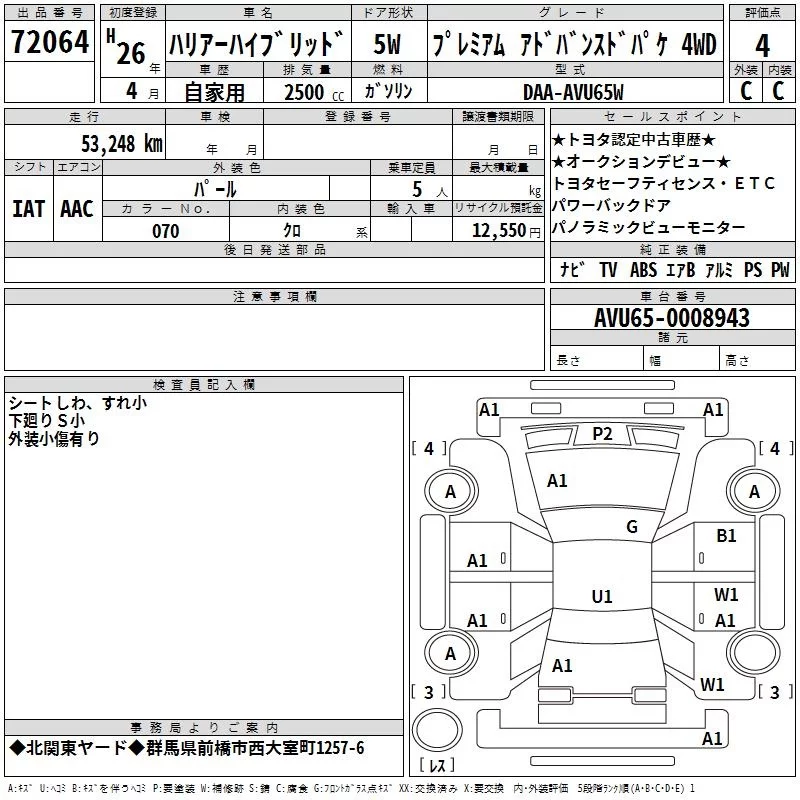Click the U1 mark on the roof
The height and width of the screenshot is (800, 800).
(602, 596)
